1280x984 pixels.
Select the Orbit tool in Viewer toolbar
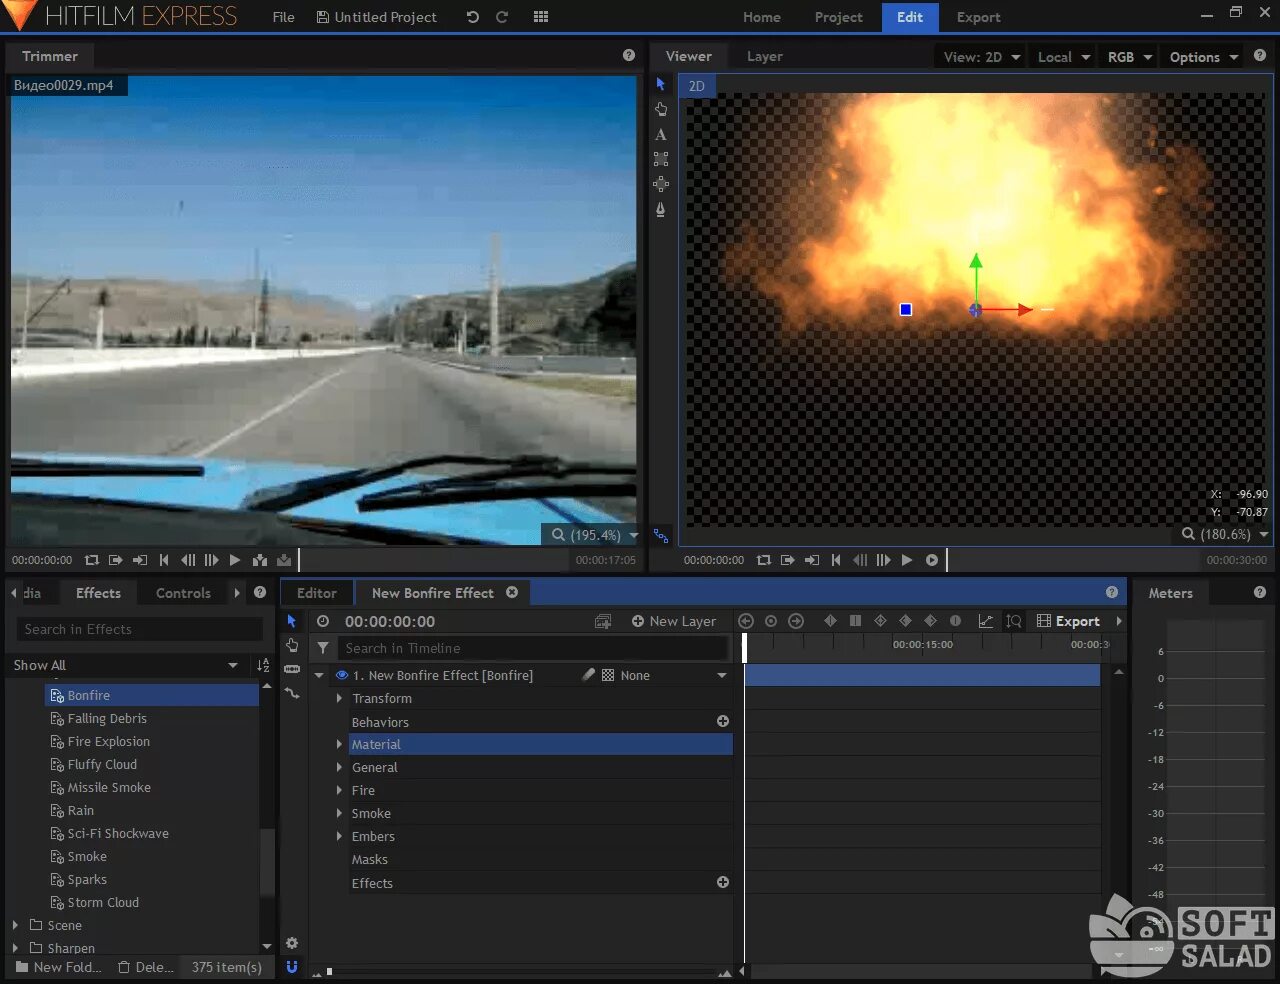(661, 184)
